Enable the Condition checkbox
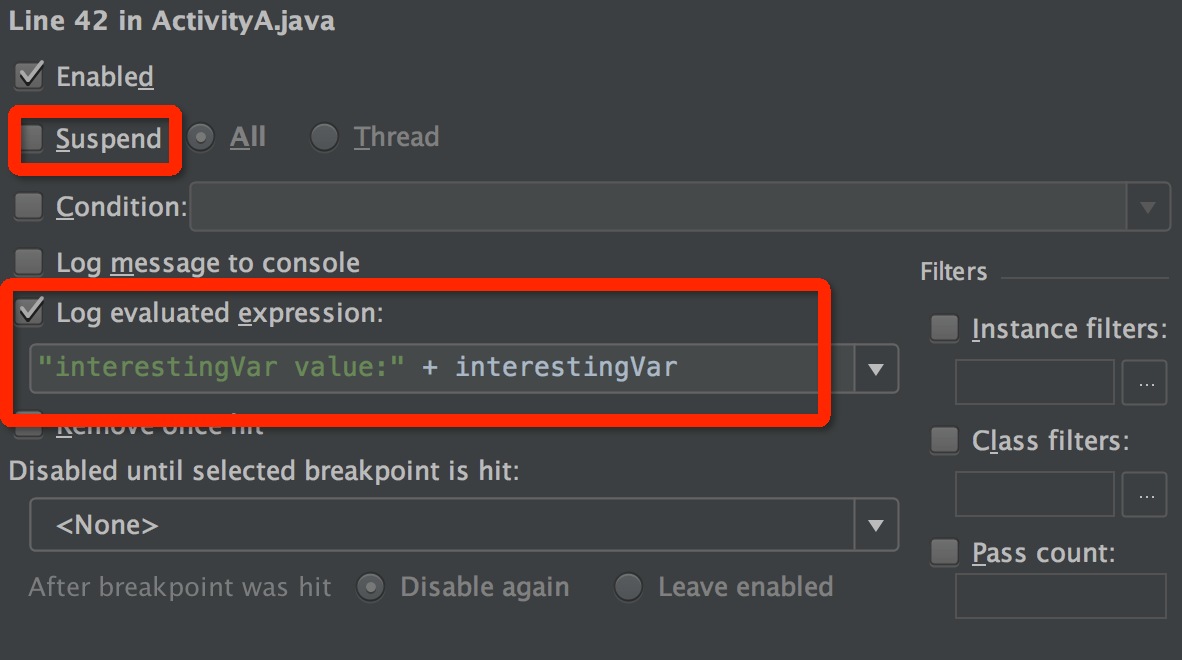The height and width of the screenshot is (660, 1182). 28,207
